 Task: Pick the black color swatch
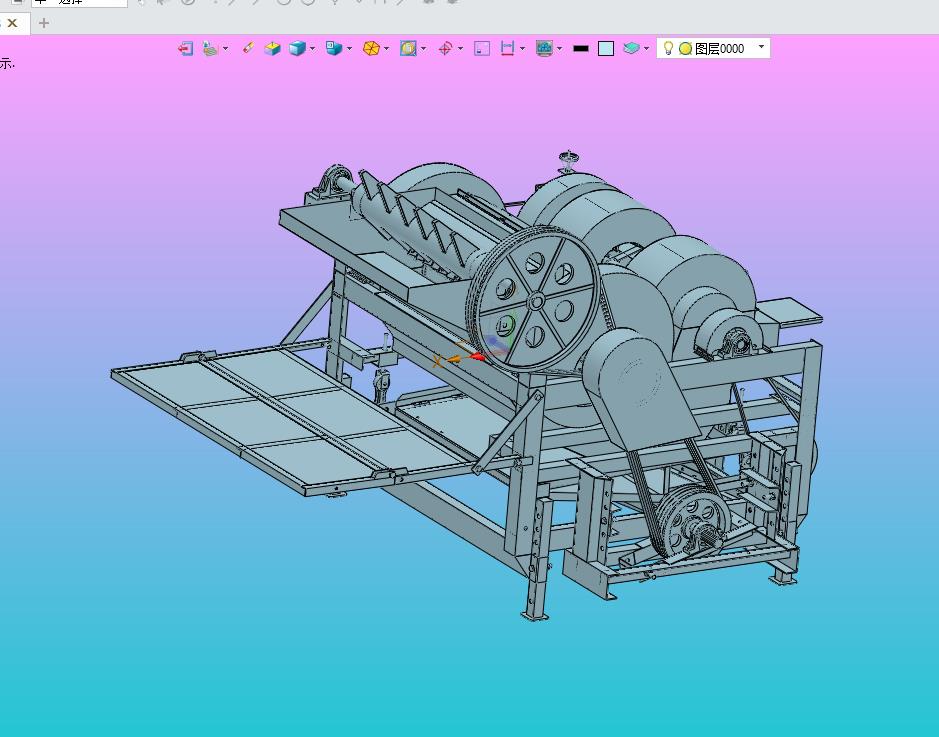click(581, 48)
